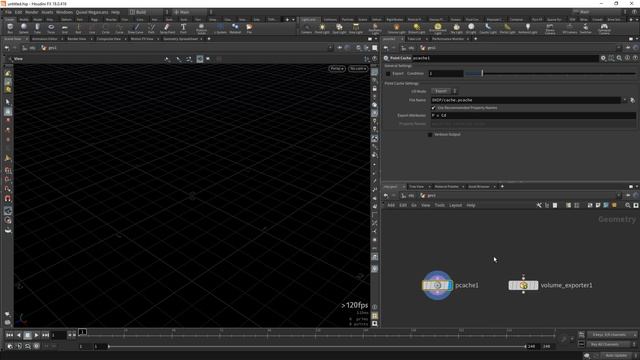
Task: Select the Draw Curve shelf tool
Action: click(x=136, y=28)
